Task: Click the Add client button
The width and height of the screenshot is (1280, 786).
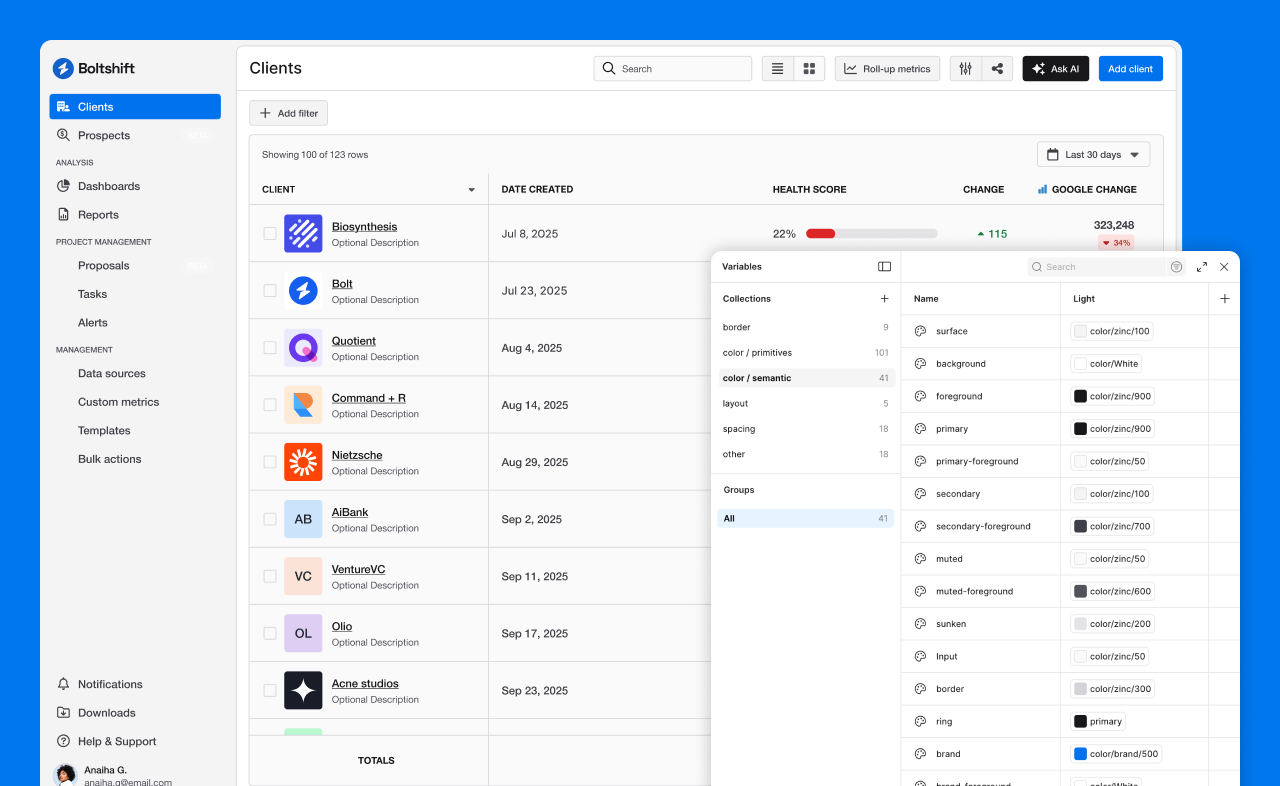Action: point(1130,69)
